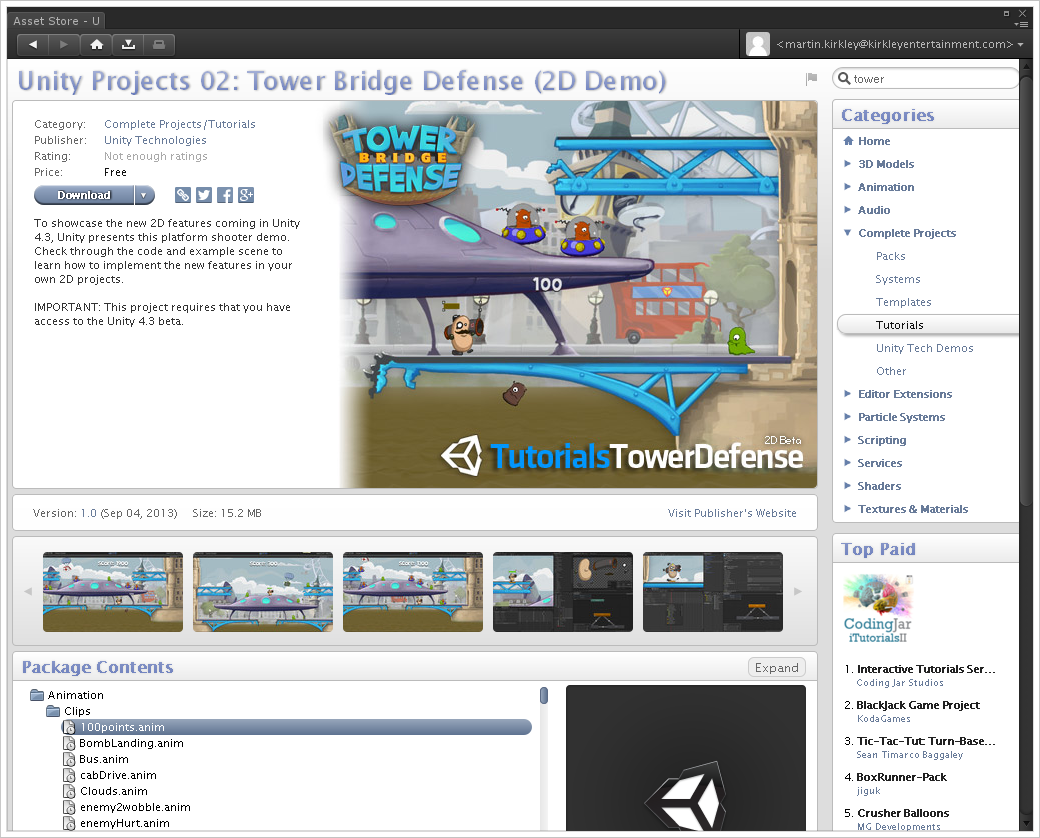This screenshot has height=838, width=1040.
Task: Open the fourth editor screenshot thumbnail
Action: [x=562, y=592]
